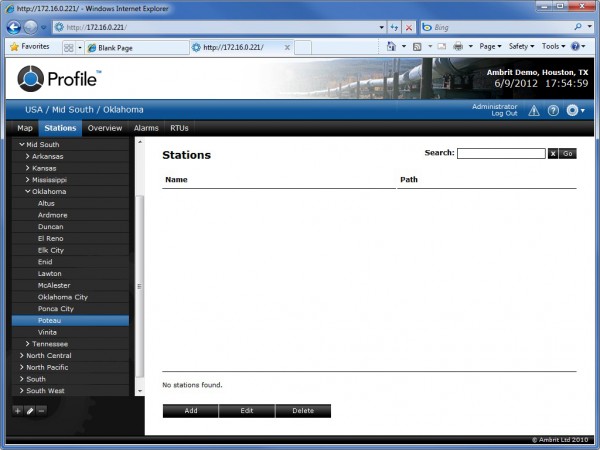Open the Tools menu
Viewport: 600px width, 450px height.
pos(553,46)
